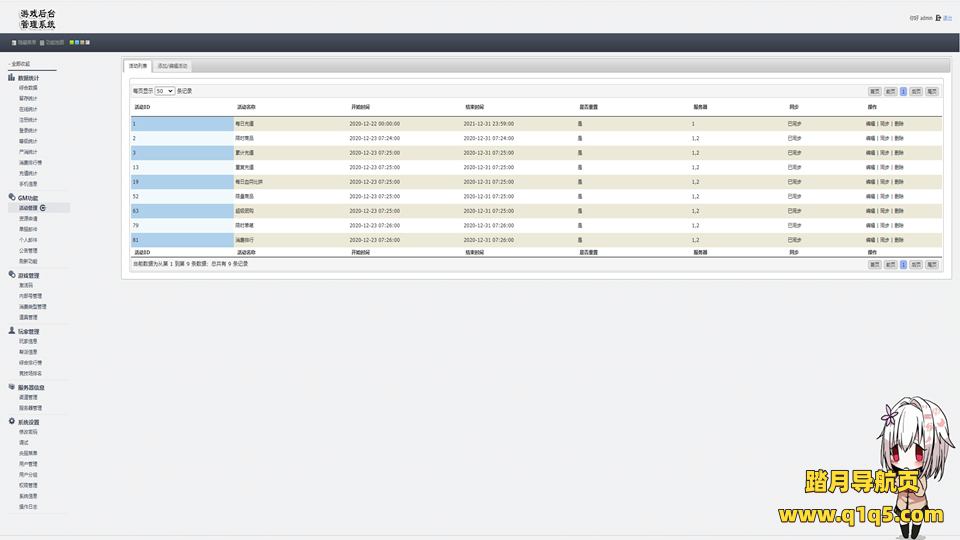Select the 活动列表 tab
Screen dimensions: 960x540
click(x=138, y=66)
